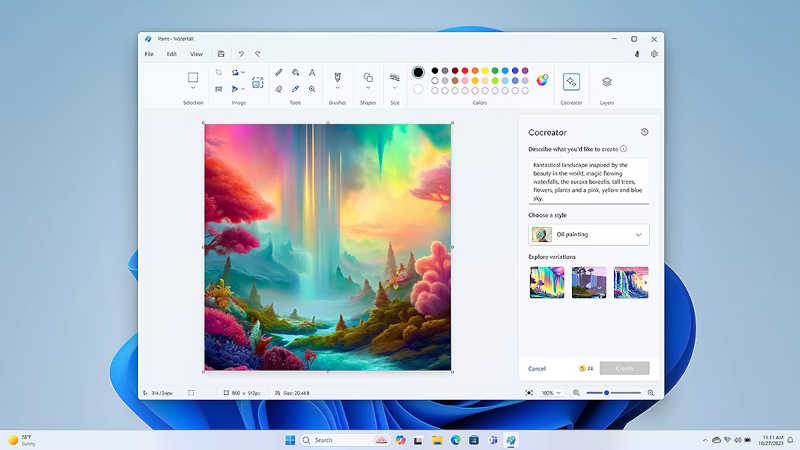Image resolution: width=800 pixels, height=450 pixels.
Task: Click the zoom slider handle
Action: pos(606,393)
